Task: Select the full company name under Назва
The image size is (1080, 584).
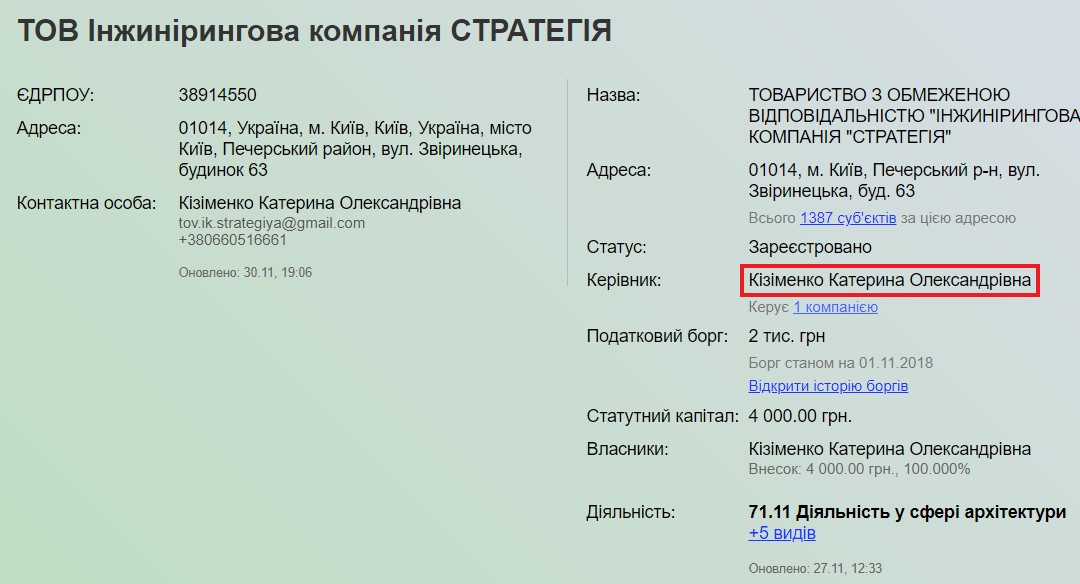Action: 914,116
